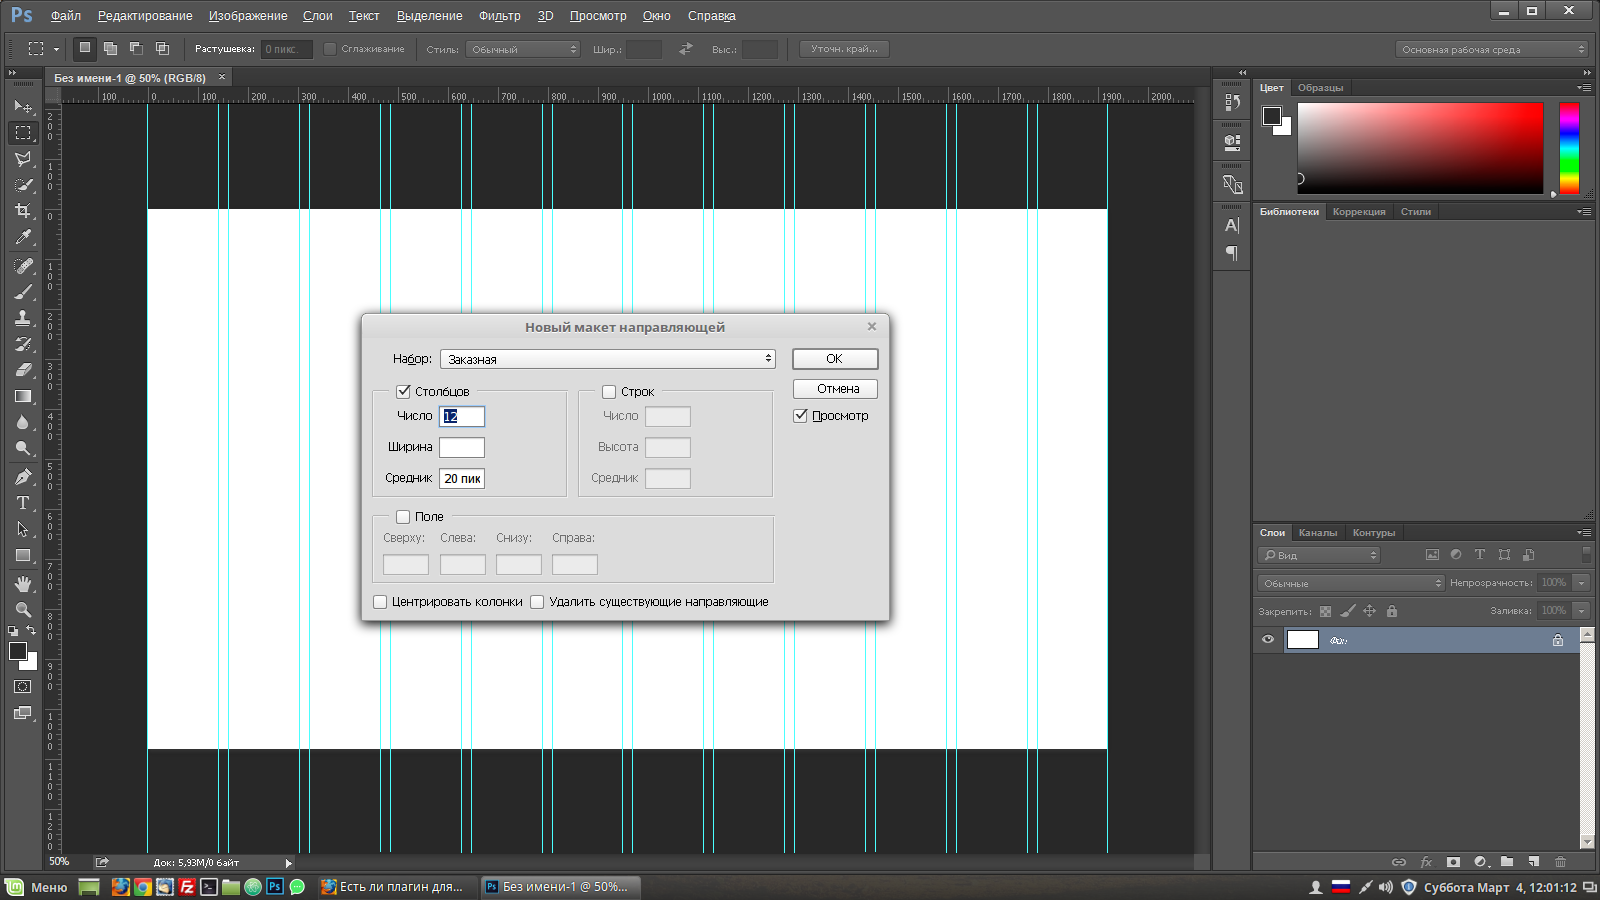Click the create new layer icon
Viewport: 1600px width, 900px height.
click(1534, 862)
